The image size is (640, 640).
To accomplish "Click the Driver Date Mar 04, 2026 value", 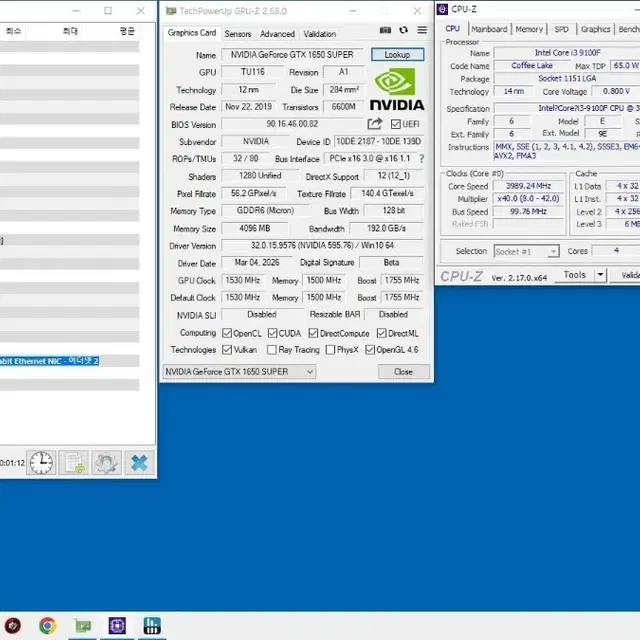I will tap(257, 262).
